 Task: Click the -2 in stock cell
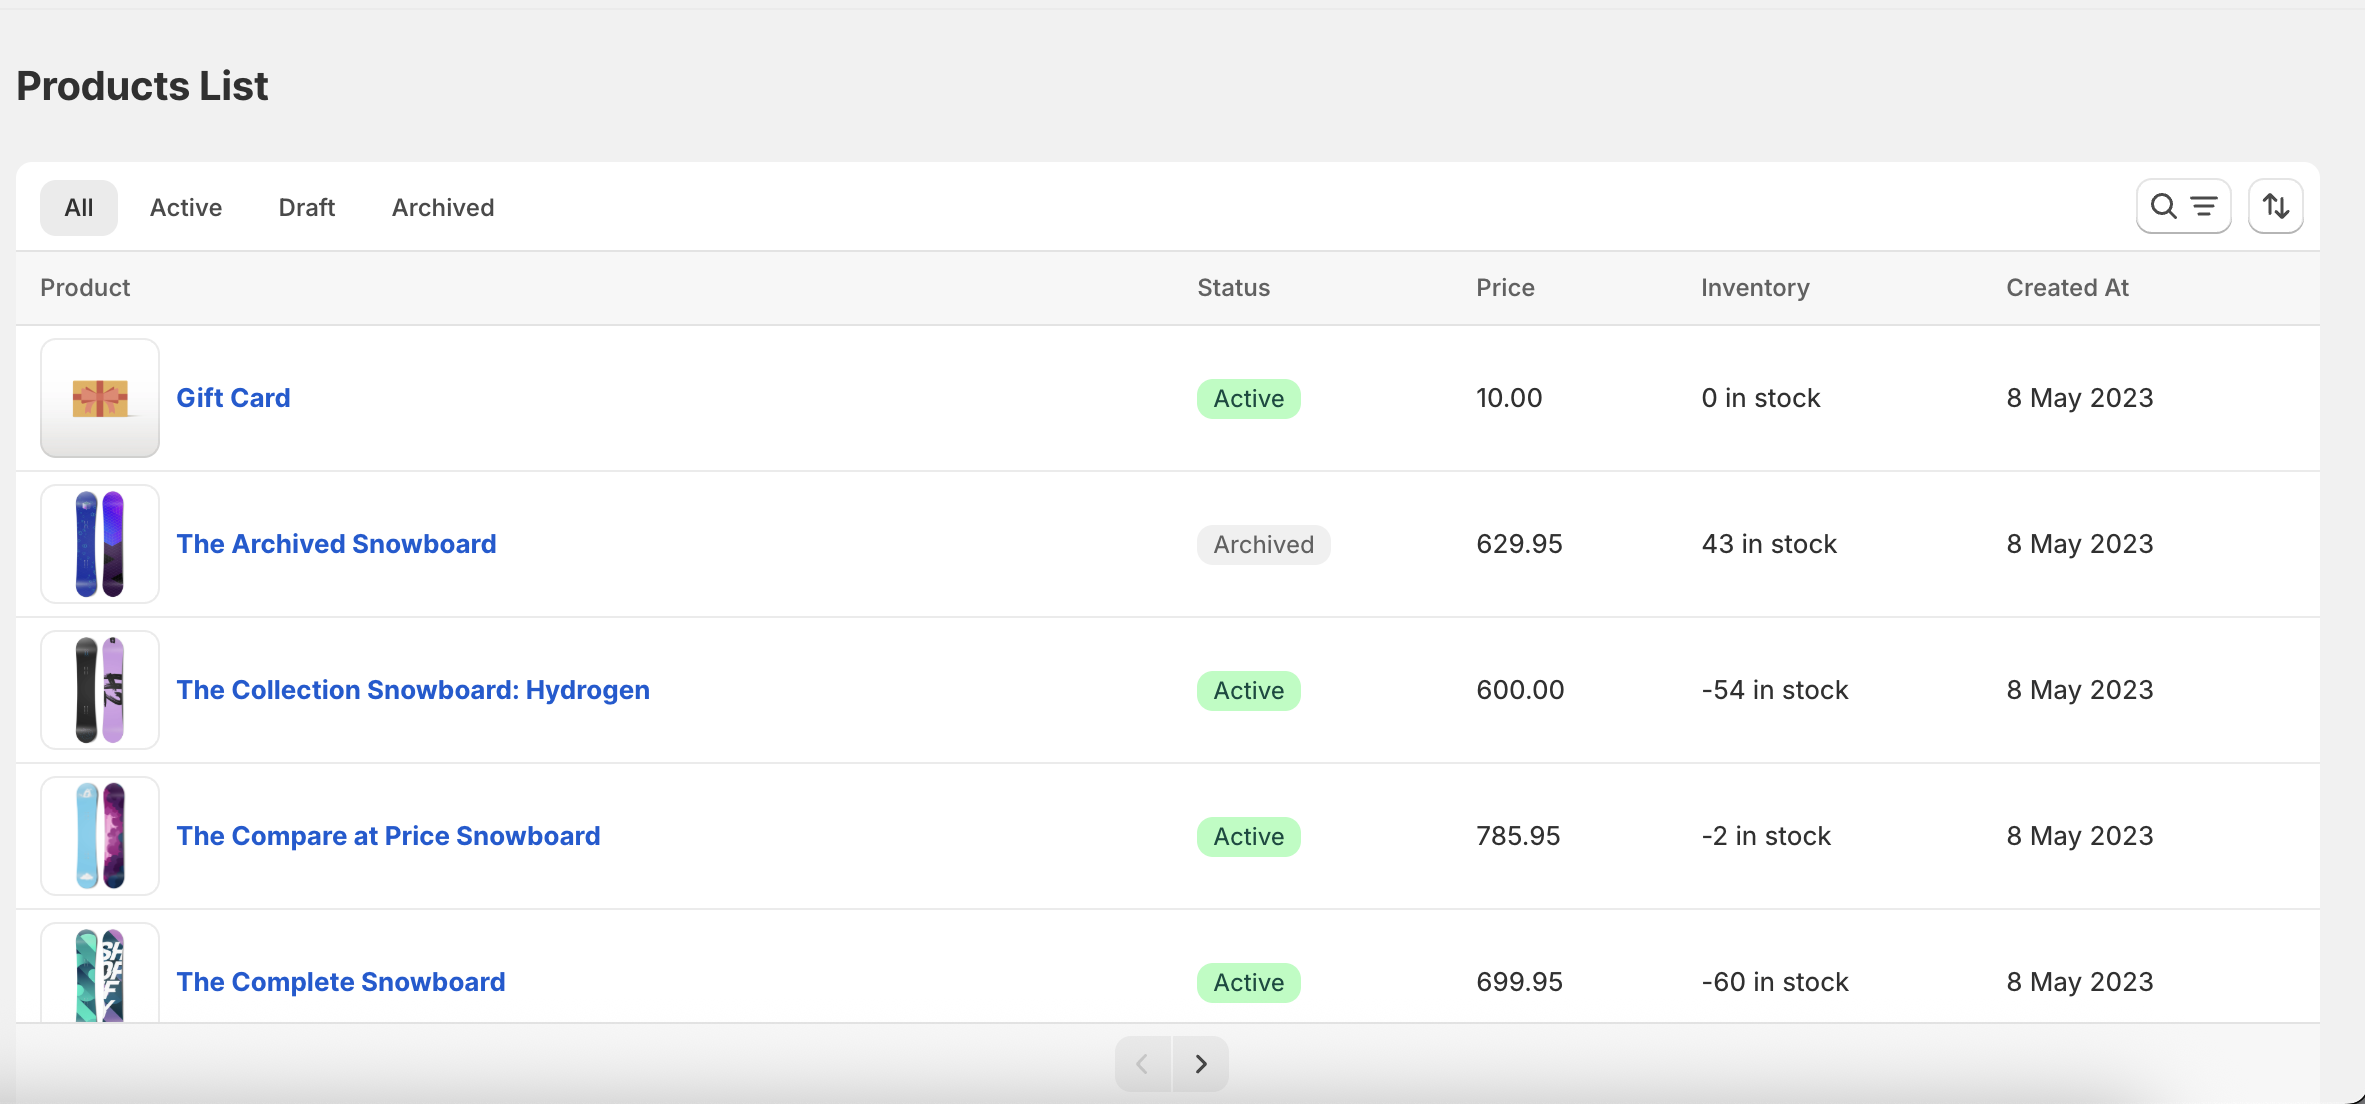tap(1766, 836)
